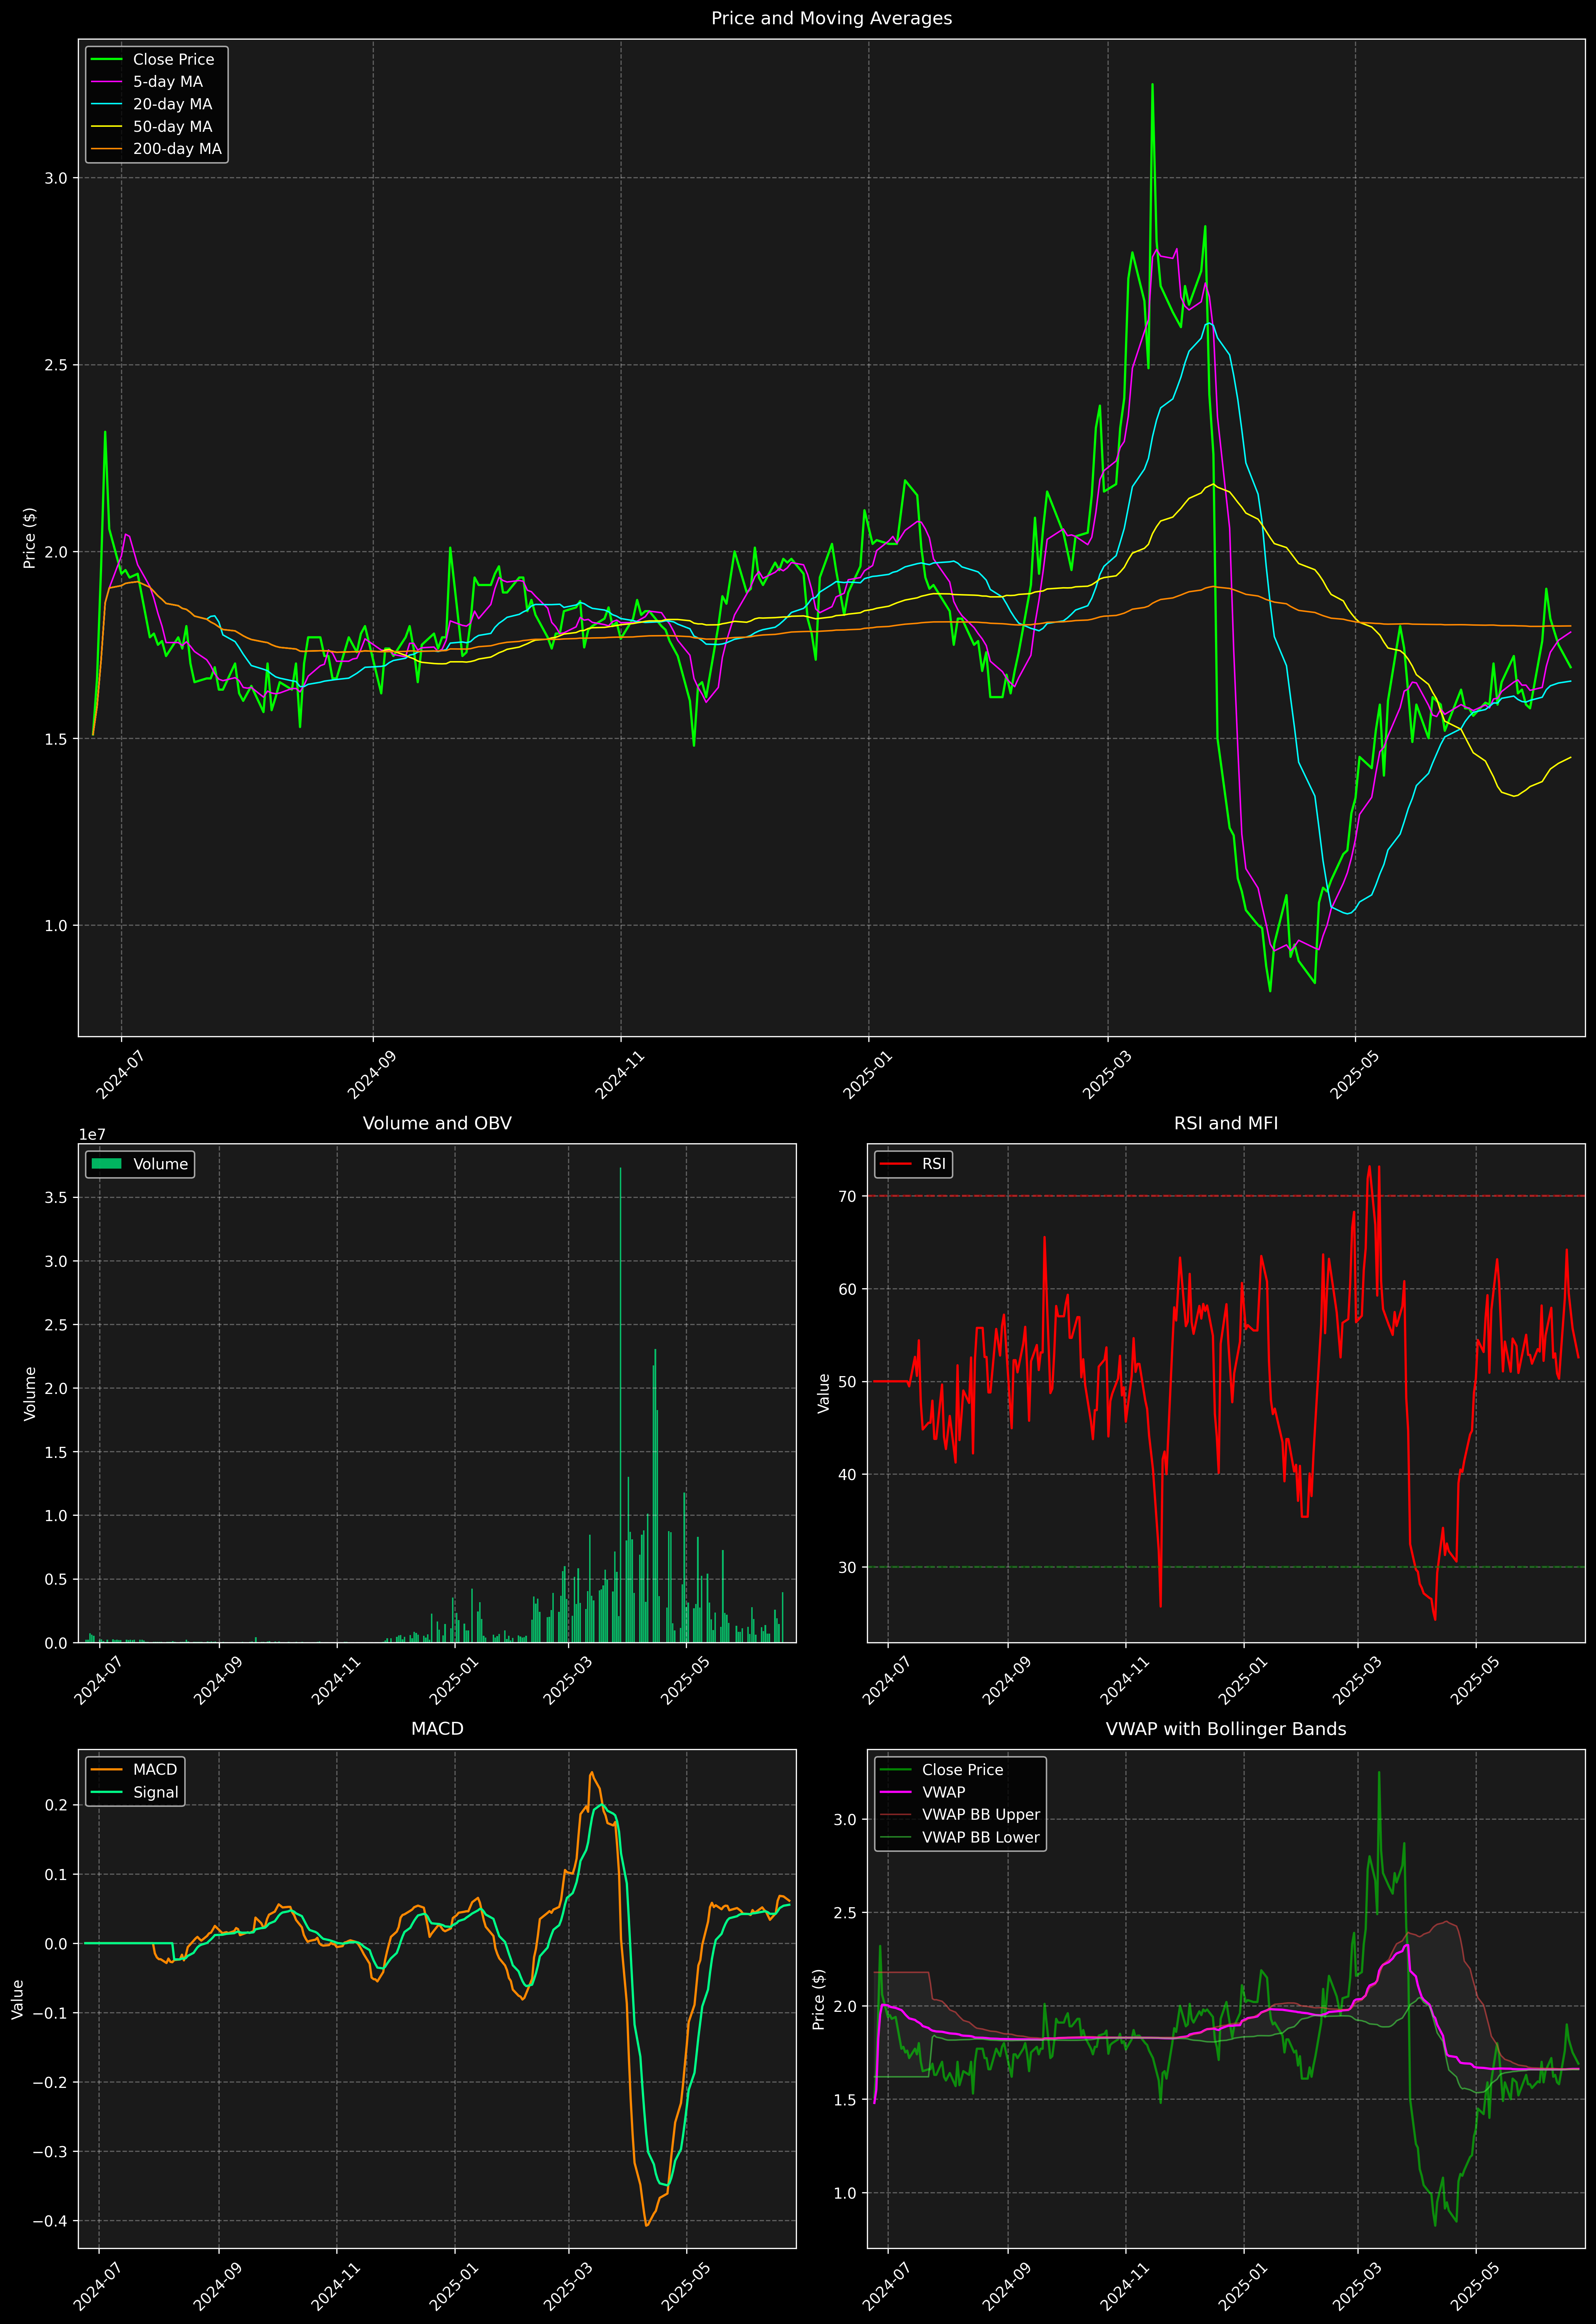Click the 3.0 y-tick on the VWAP chart

click(845, 1819)
